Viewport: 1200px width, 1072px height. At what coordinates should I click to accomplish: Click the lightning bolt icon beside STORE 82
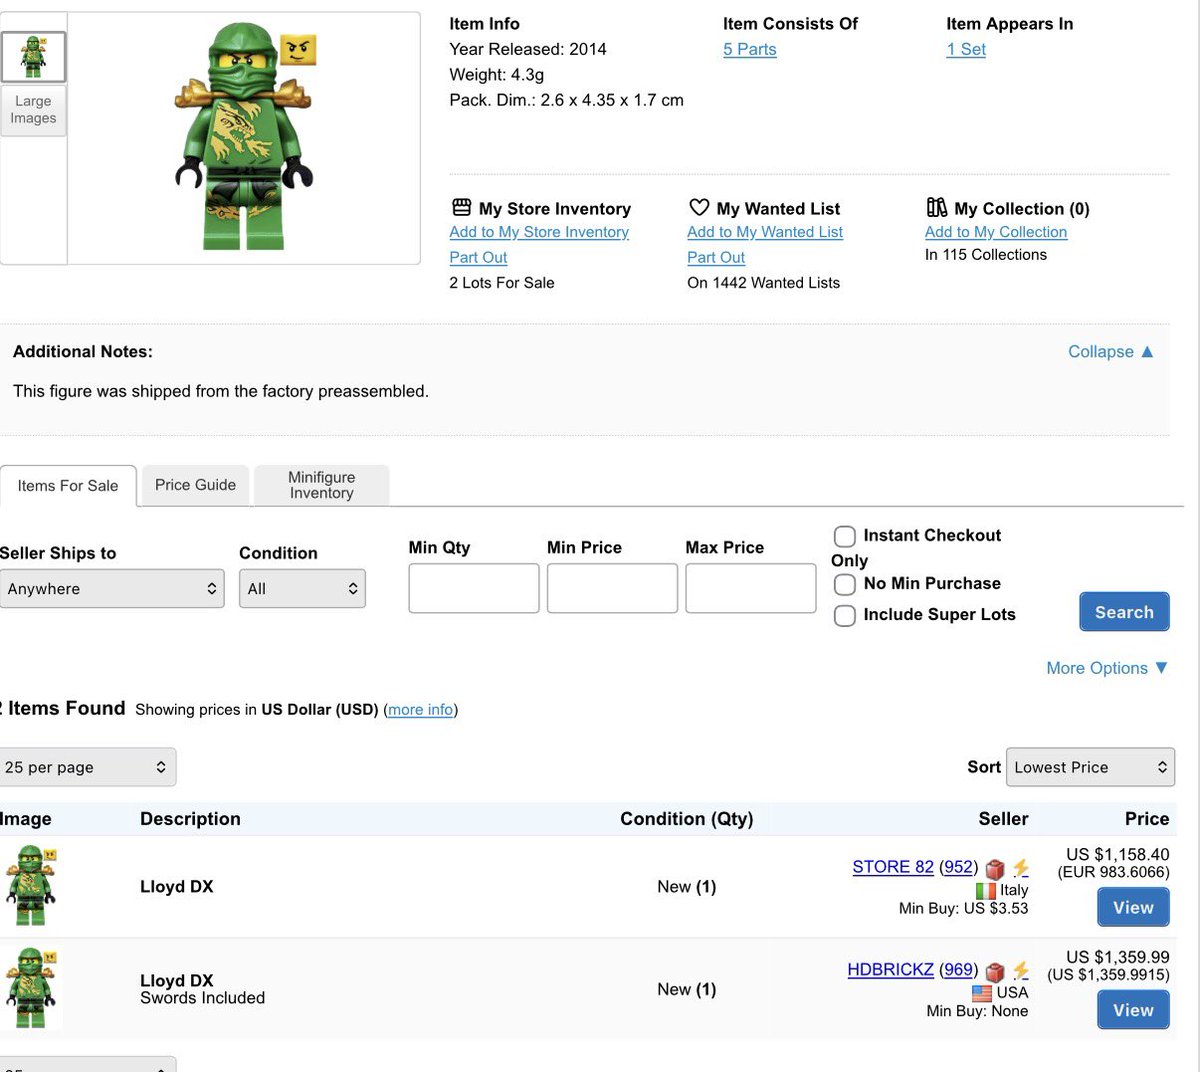[x=1021, y=867]
